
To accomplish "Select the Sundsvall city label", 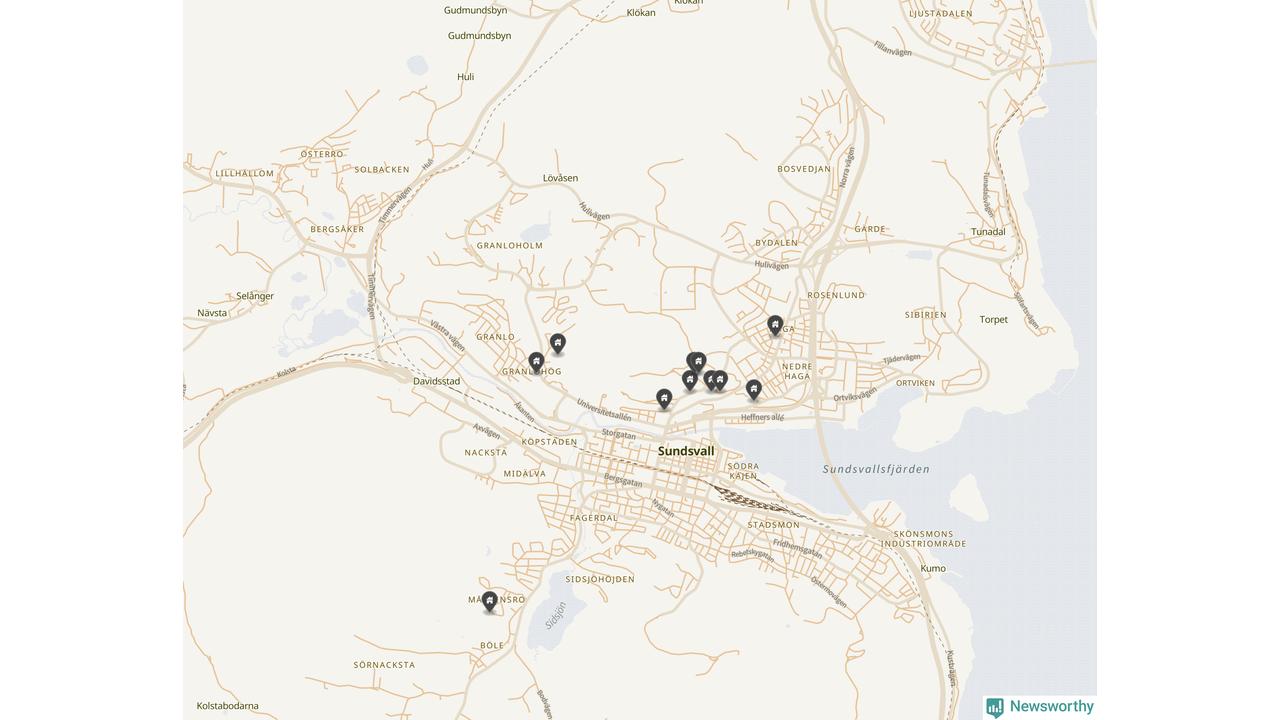I will click(686, 451).
